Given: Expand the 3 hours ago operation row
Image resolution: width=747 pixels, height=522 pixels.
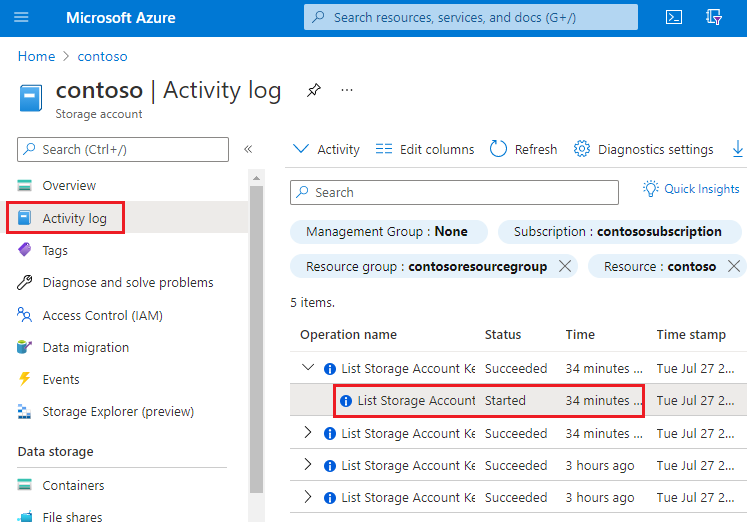Looking at the screenshot, I should (x=308, y=465).
